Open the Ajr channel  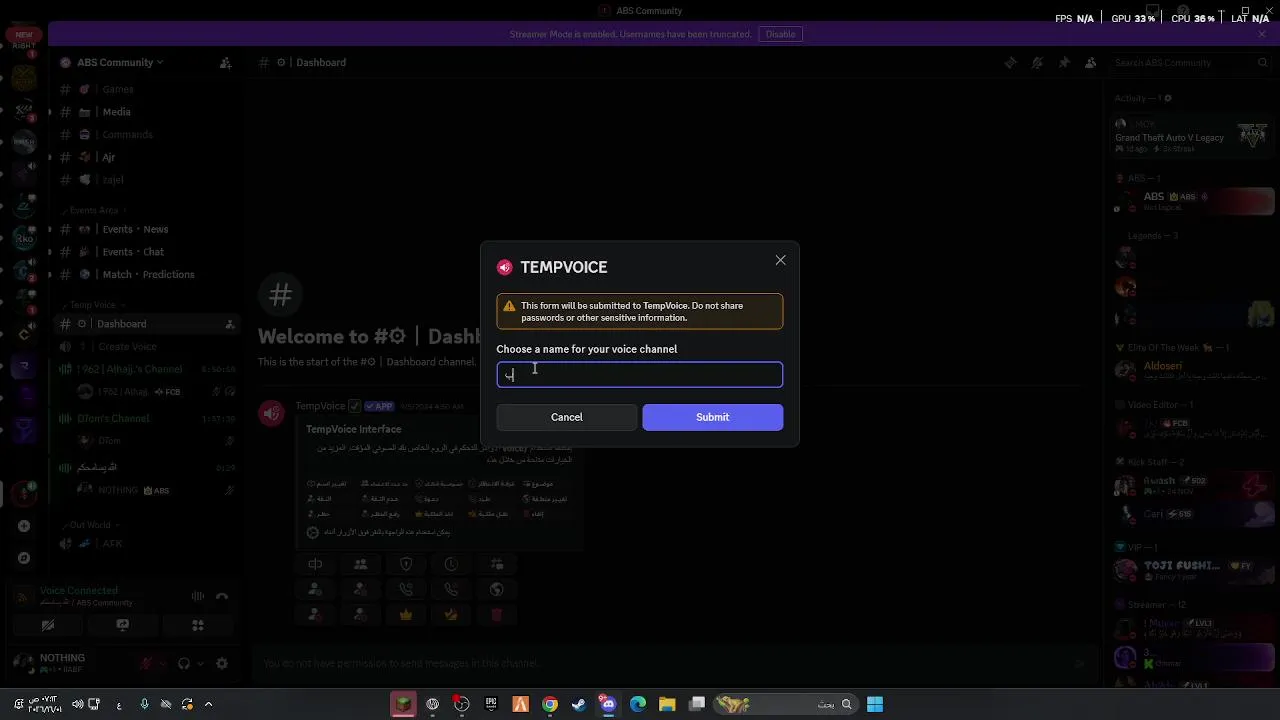coord(146,157)
